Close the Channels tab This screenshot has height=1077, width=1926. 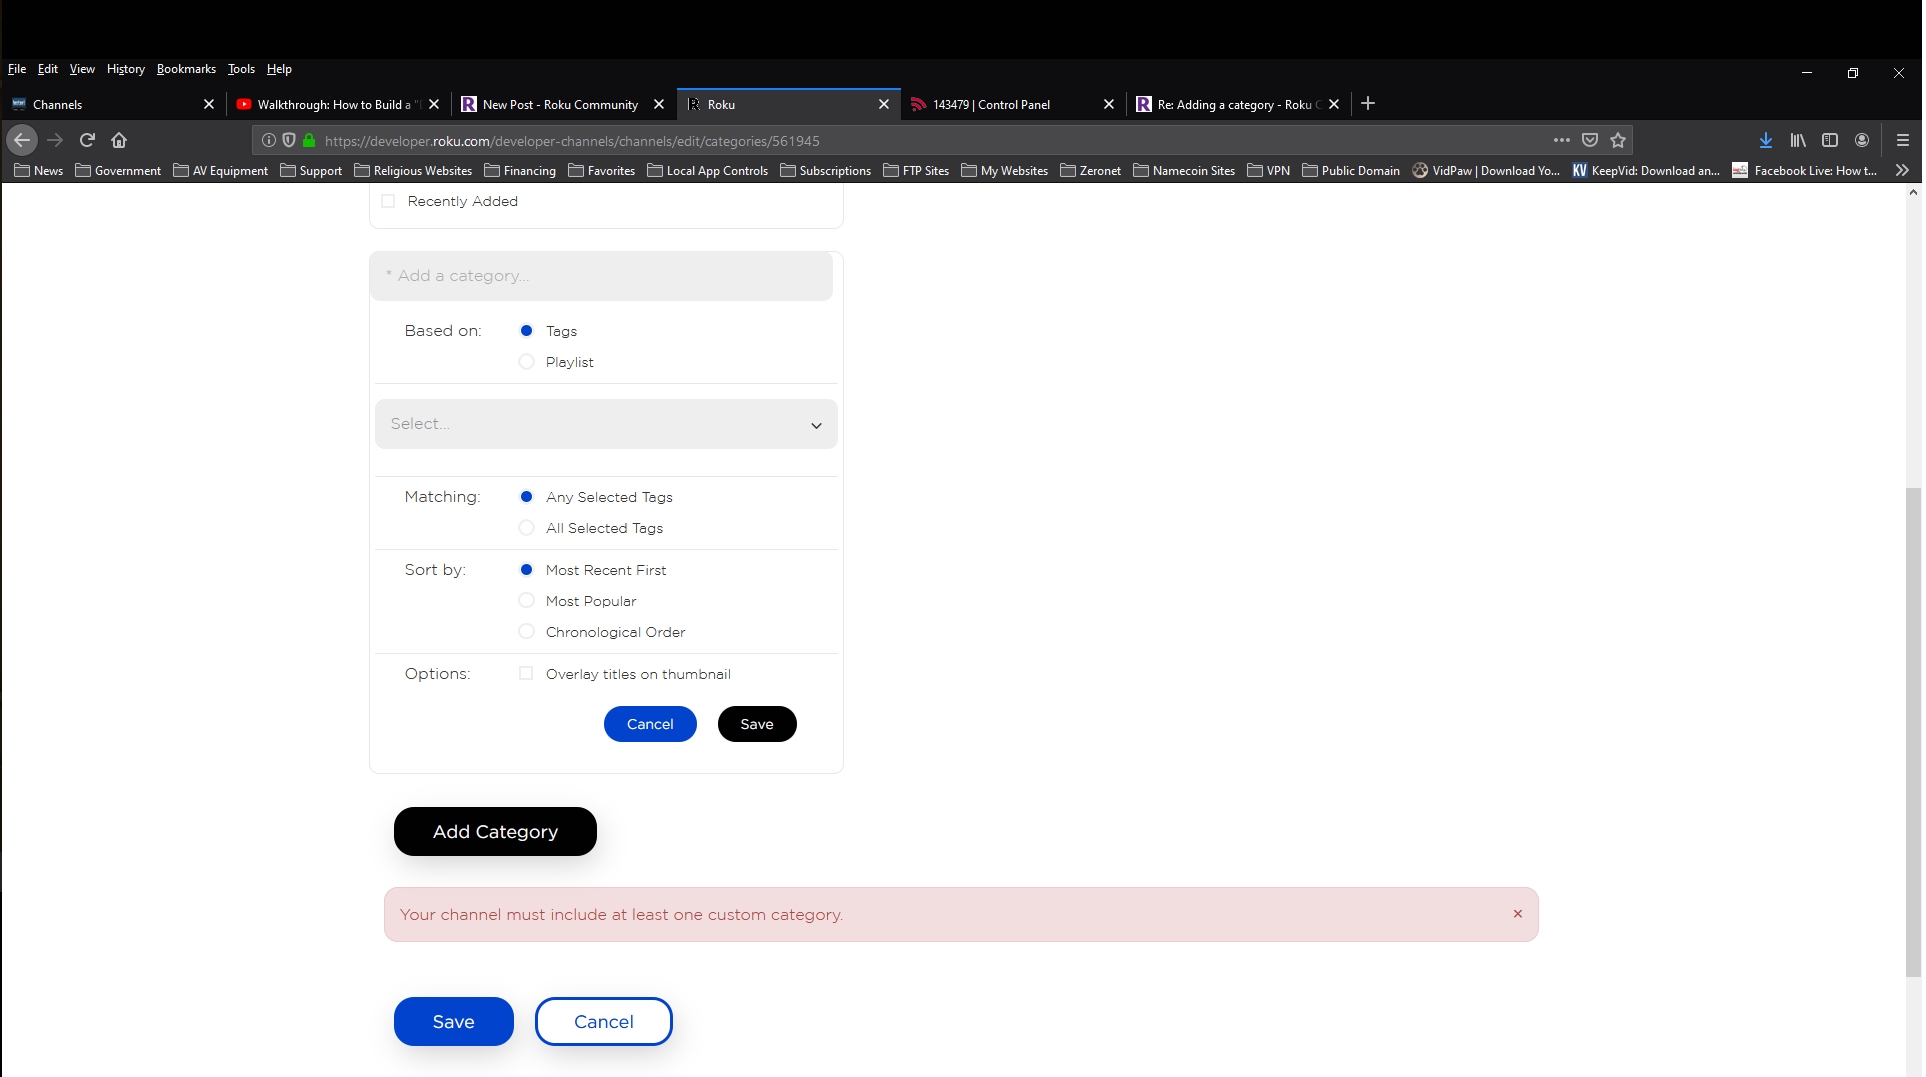point(209,104)
